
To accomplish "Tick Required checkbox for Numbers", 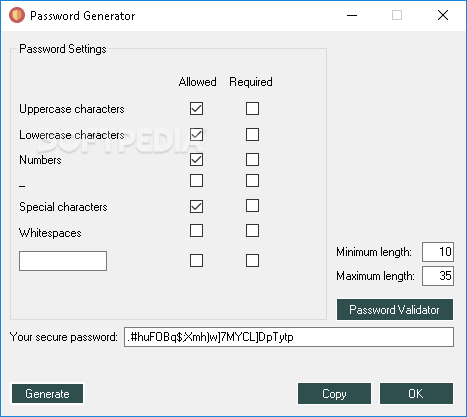I will tap(252, 159).
